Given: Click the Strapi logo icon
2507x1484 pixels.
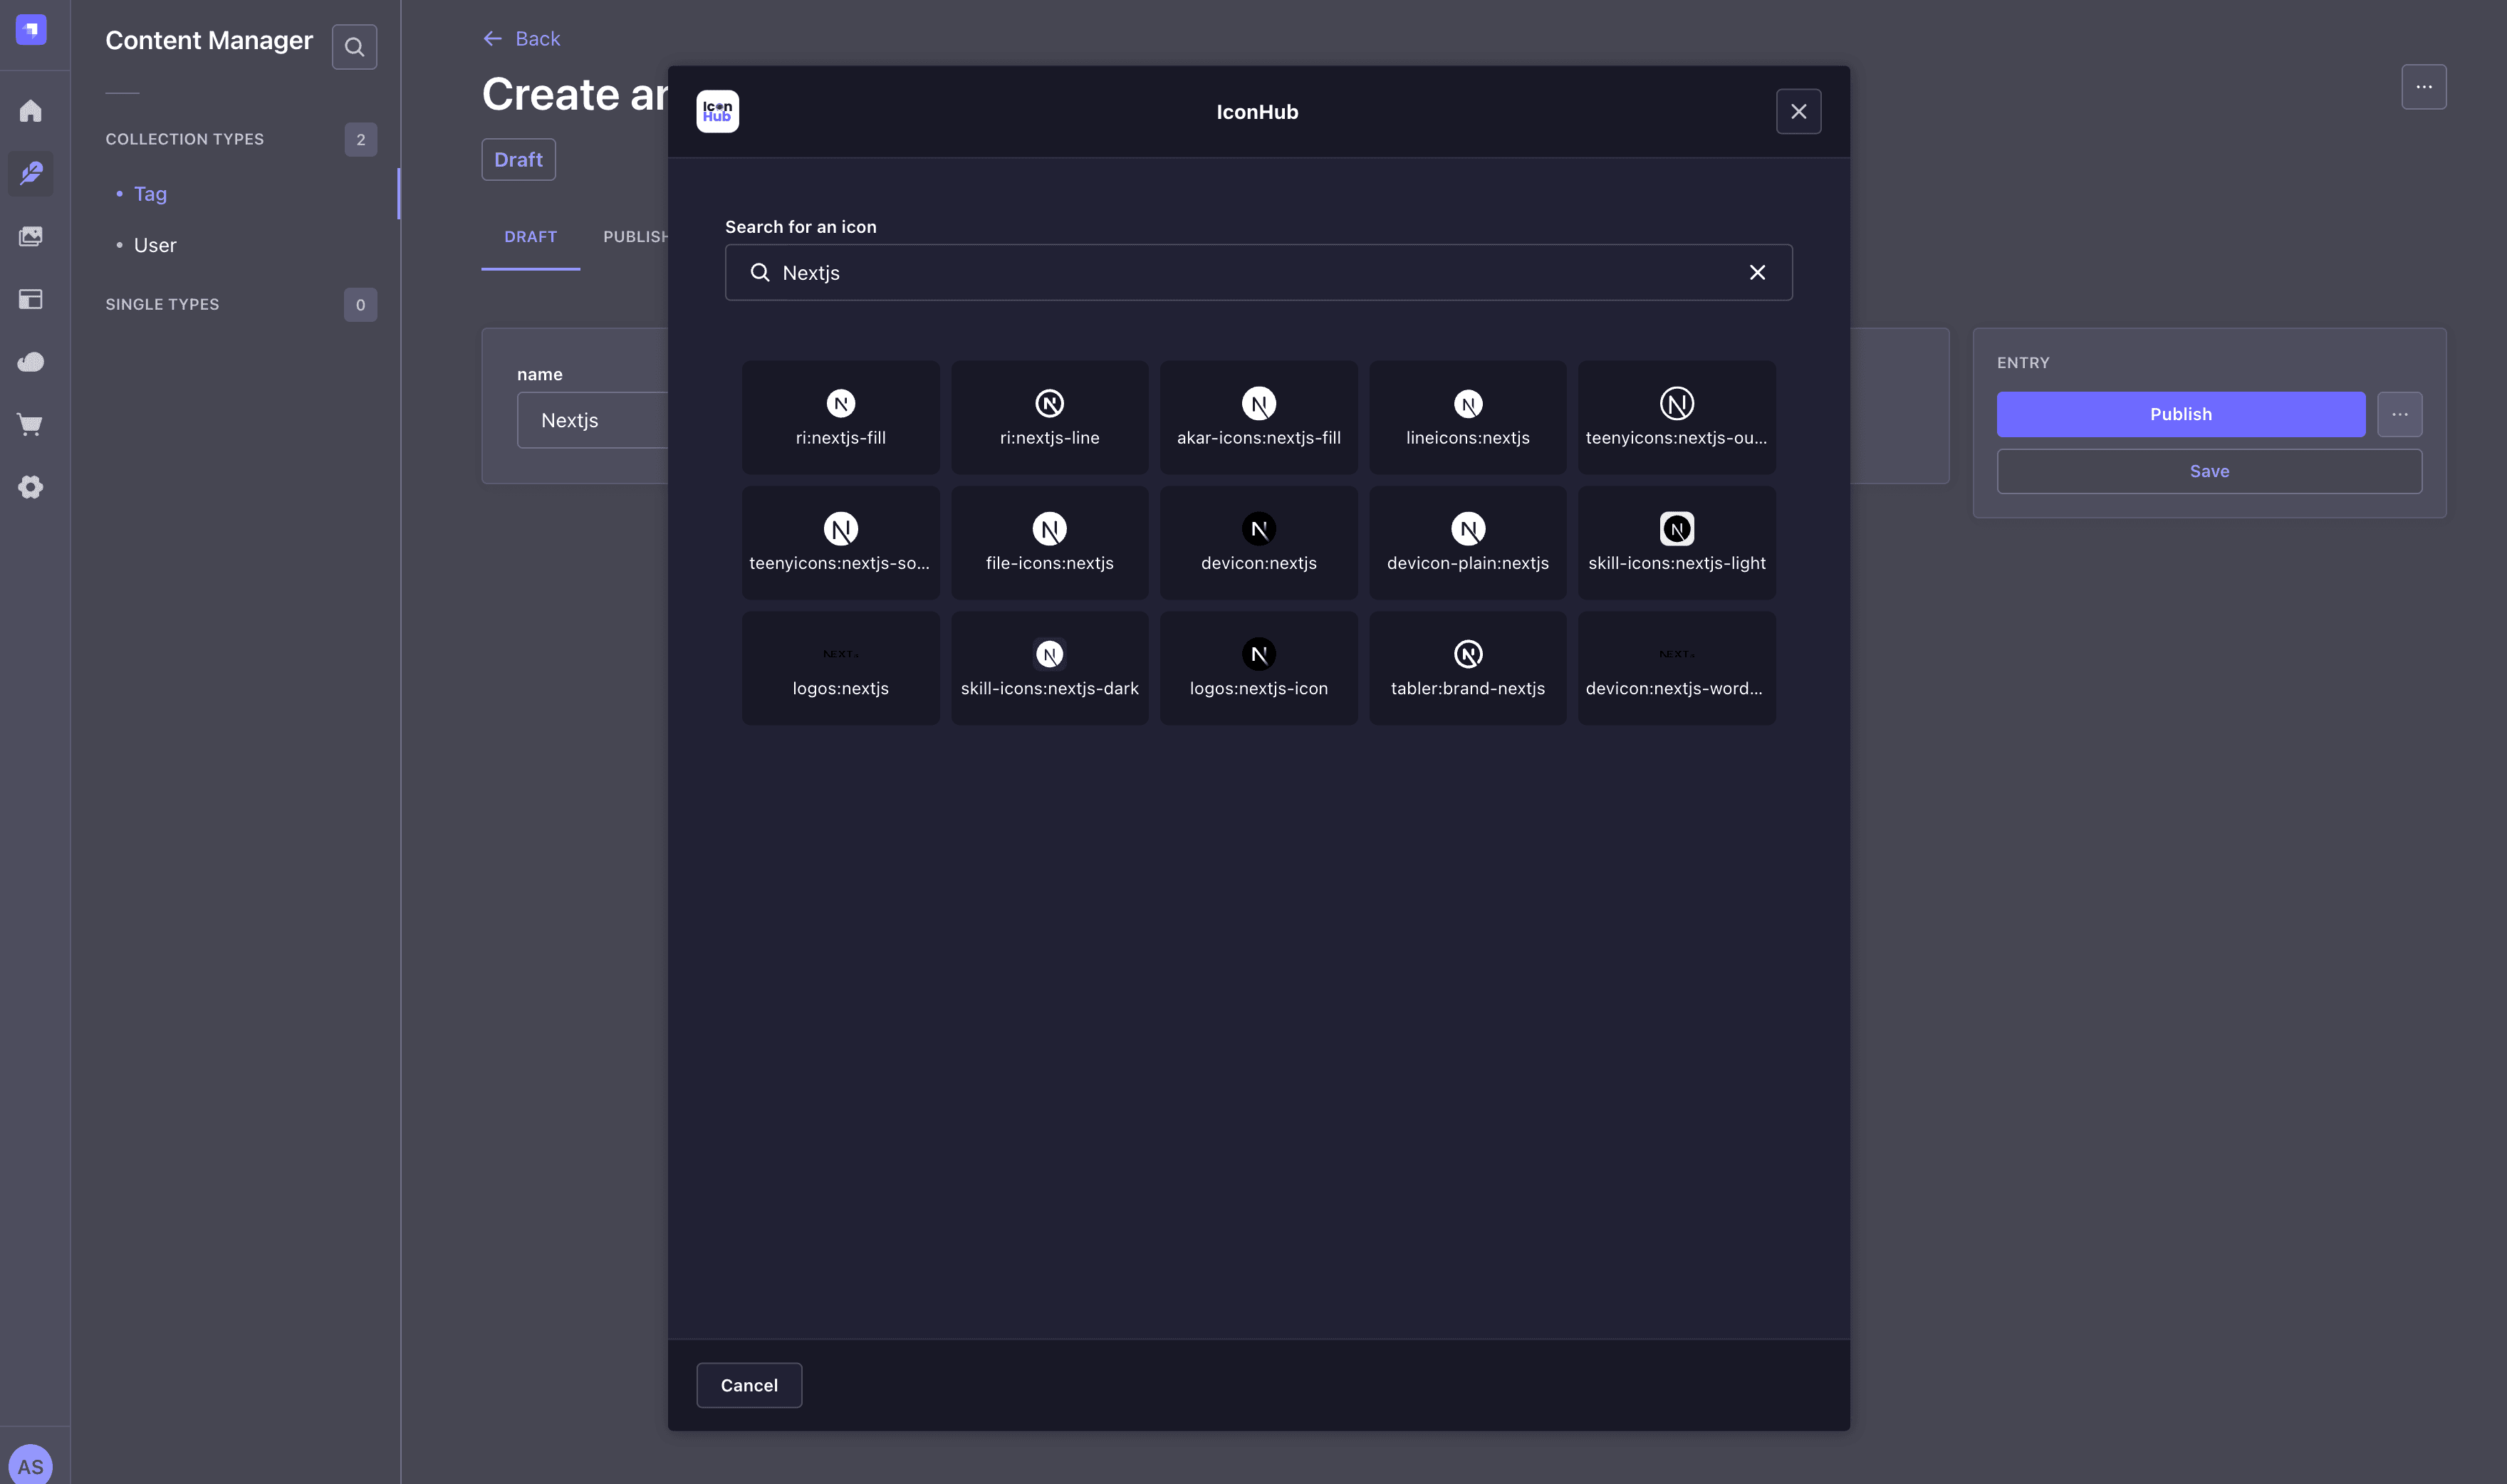Looking at the screenshot, I should click(31, 29).
